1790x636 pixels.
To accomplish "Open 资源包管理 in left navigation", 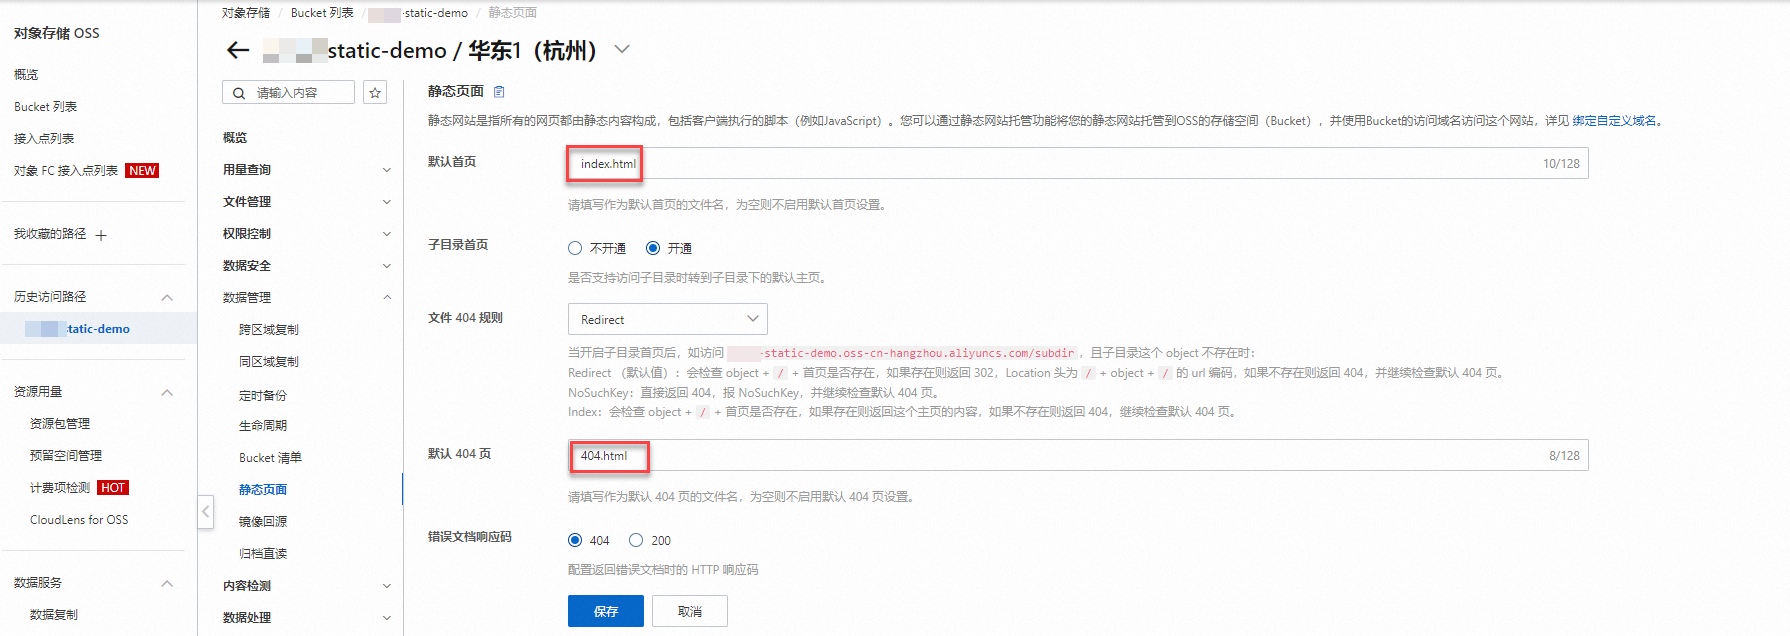I will (x=60, y=424).
